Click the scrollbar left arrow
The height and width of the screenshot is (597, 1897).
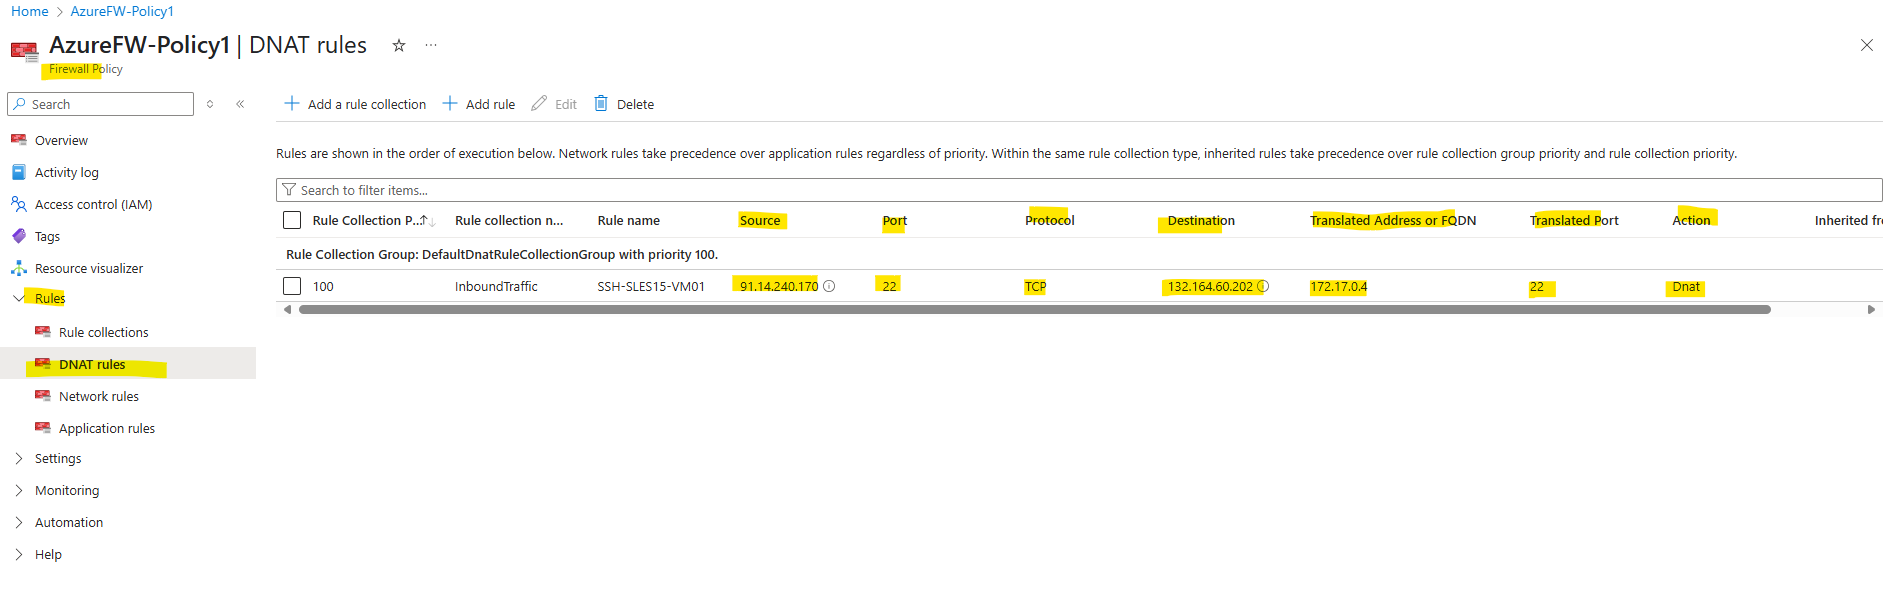pyautogui.click(x=288, y=310)
